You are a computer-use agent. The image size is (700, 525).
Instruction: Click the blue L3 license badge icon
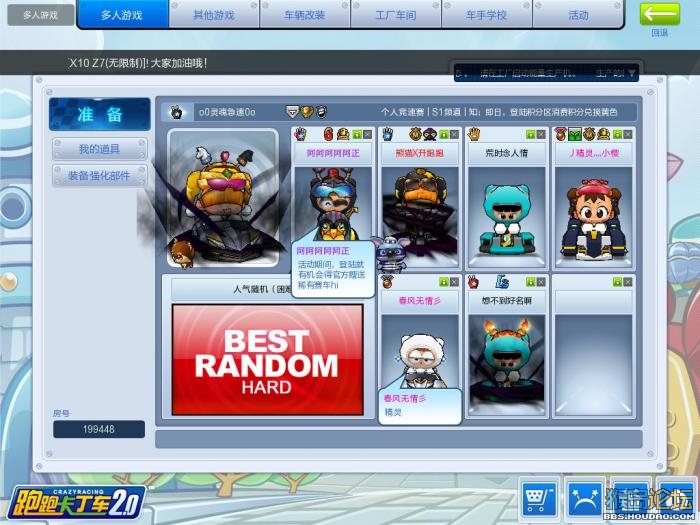pyautogui.click(x=503, y=282)
